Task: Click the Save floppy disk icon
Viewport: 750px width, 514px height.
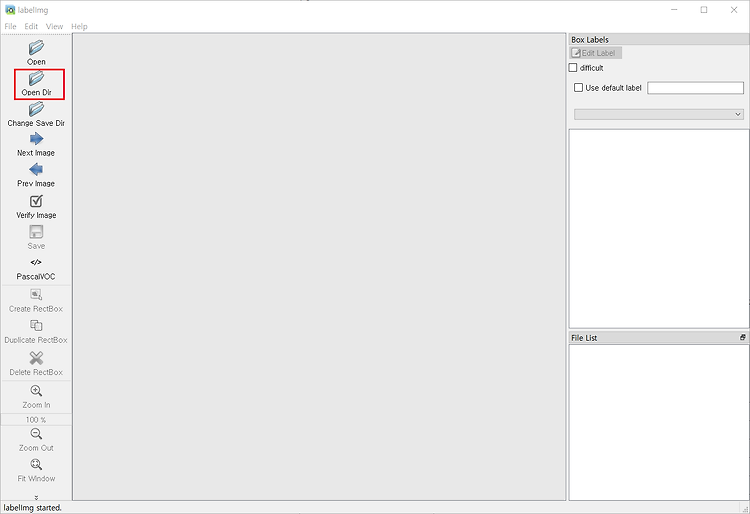Action: point(36,232)
